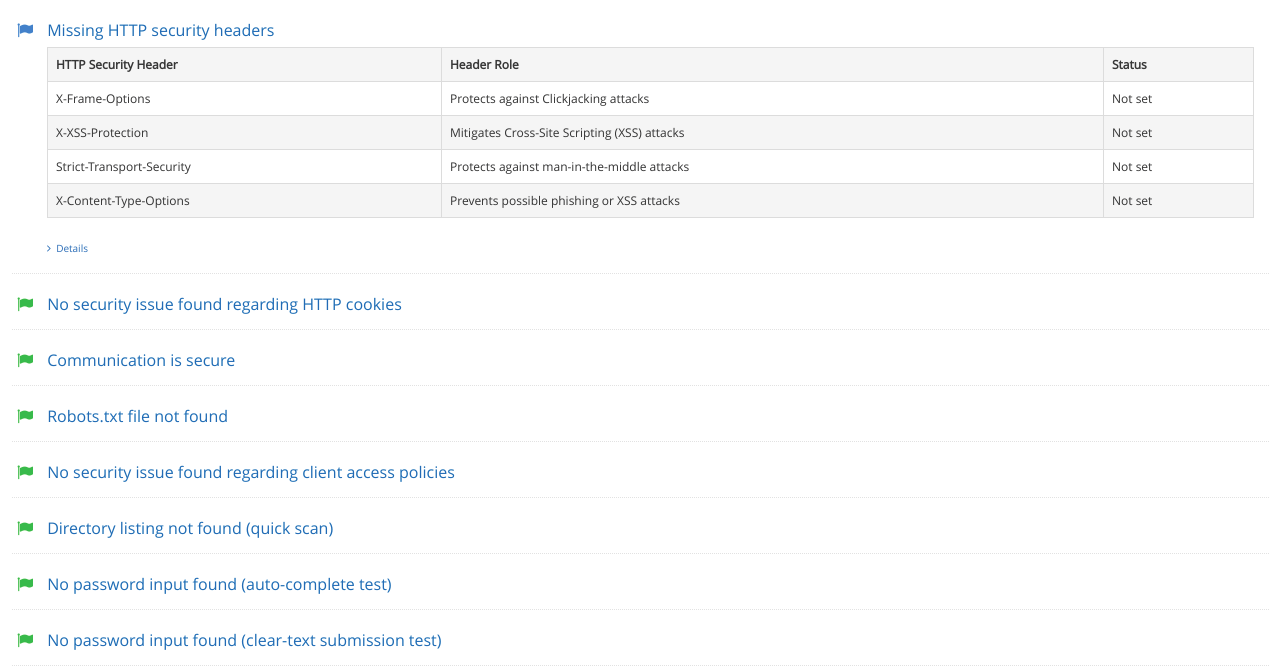Click the Header Role column header
Screen dimensions: 1281x666
pyautogui.click(x=484, y=64)
